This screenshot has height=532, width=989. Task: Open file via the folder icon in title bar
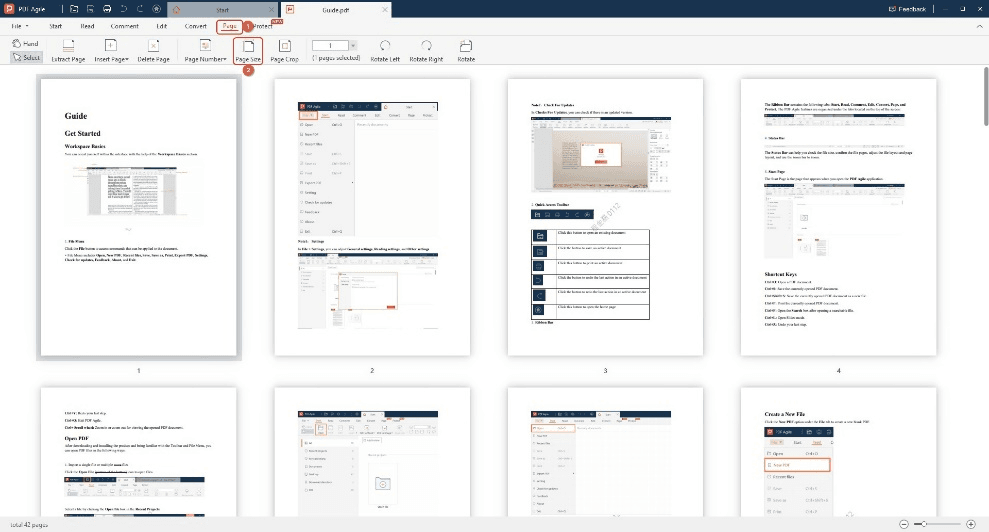(x=74, y=9)
